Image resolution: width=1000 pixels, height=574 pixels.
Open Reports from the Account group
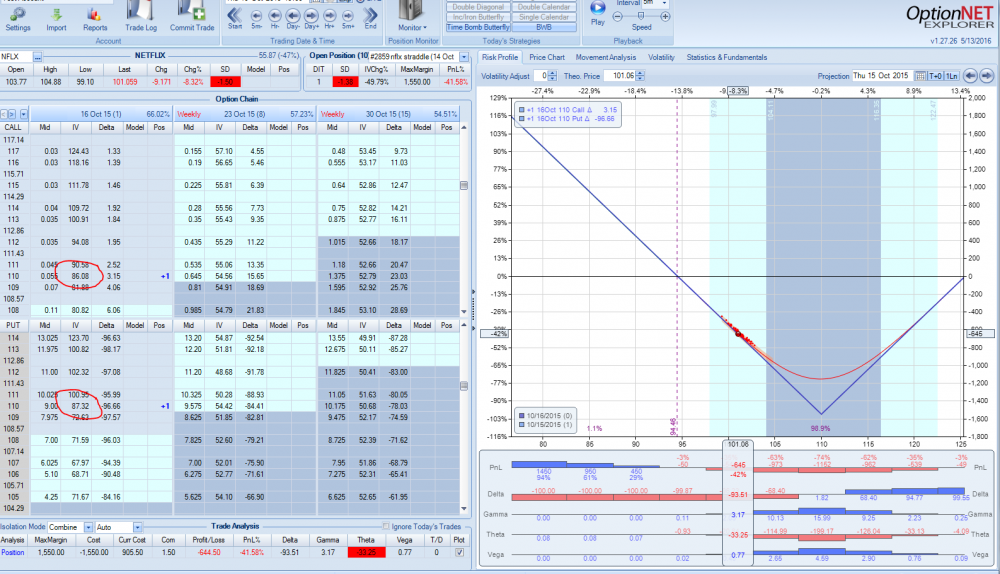[x=94, y=13]
